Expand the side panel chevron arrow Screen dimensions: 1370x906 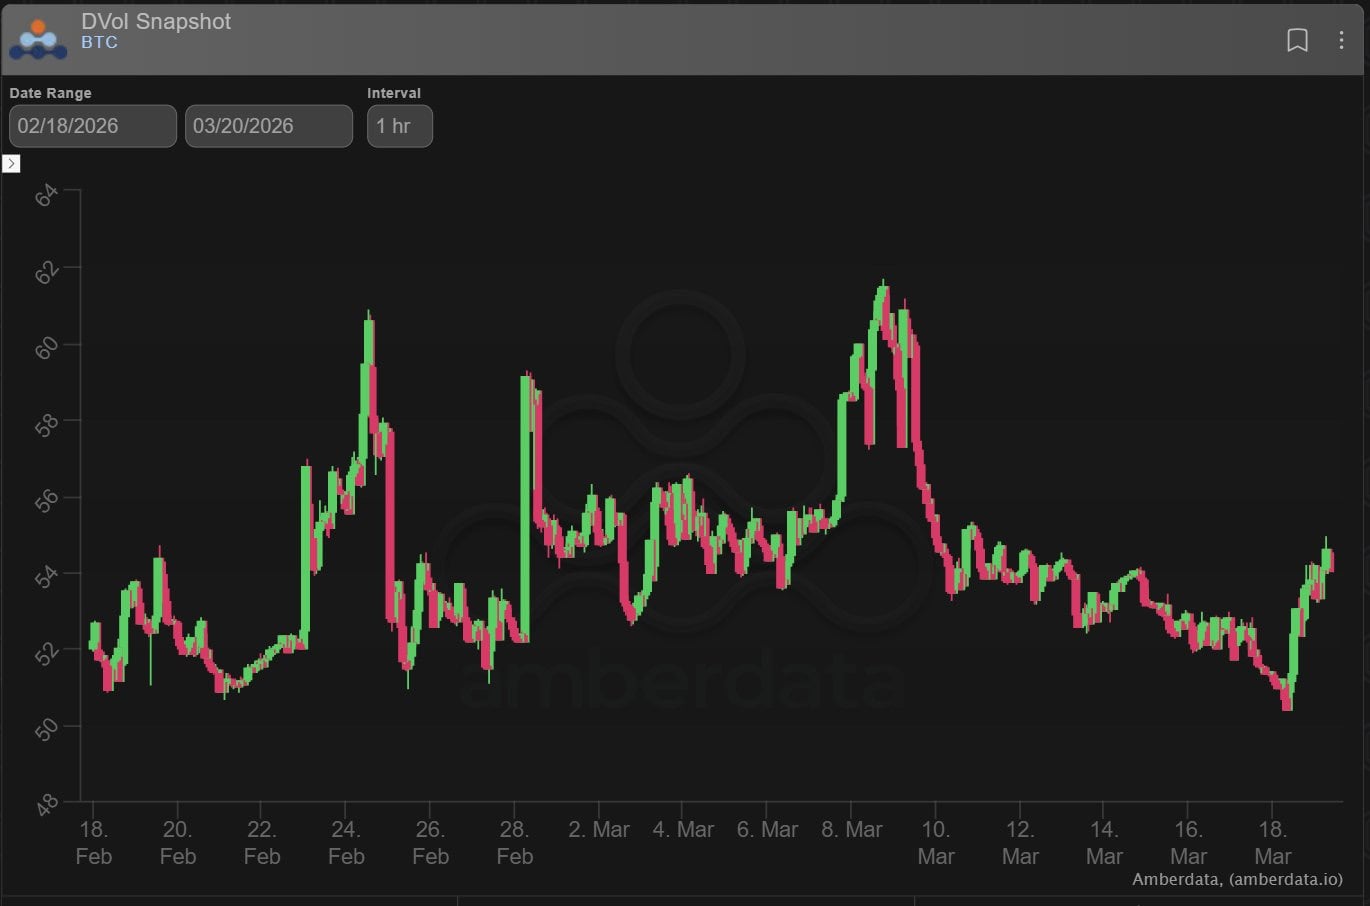pyautogui.click(x=11, y=163)
